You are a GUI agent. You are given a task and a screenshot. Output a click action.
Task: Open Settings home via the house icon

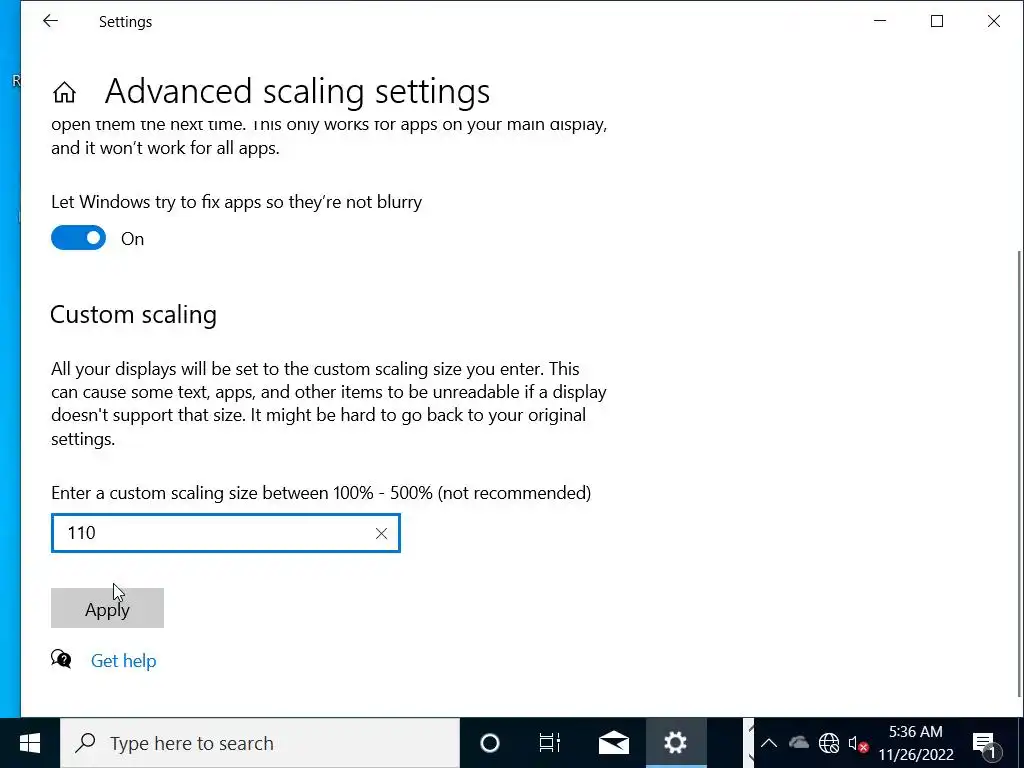[64, 92]
